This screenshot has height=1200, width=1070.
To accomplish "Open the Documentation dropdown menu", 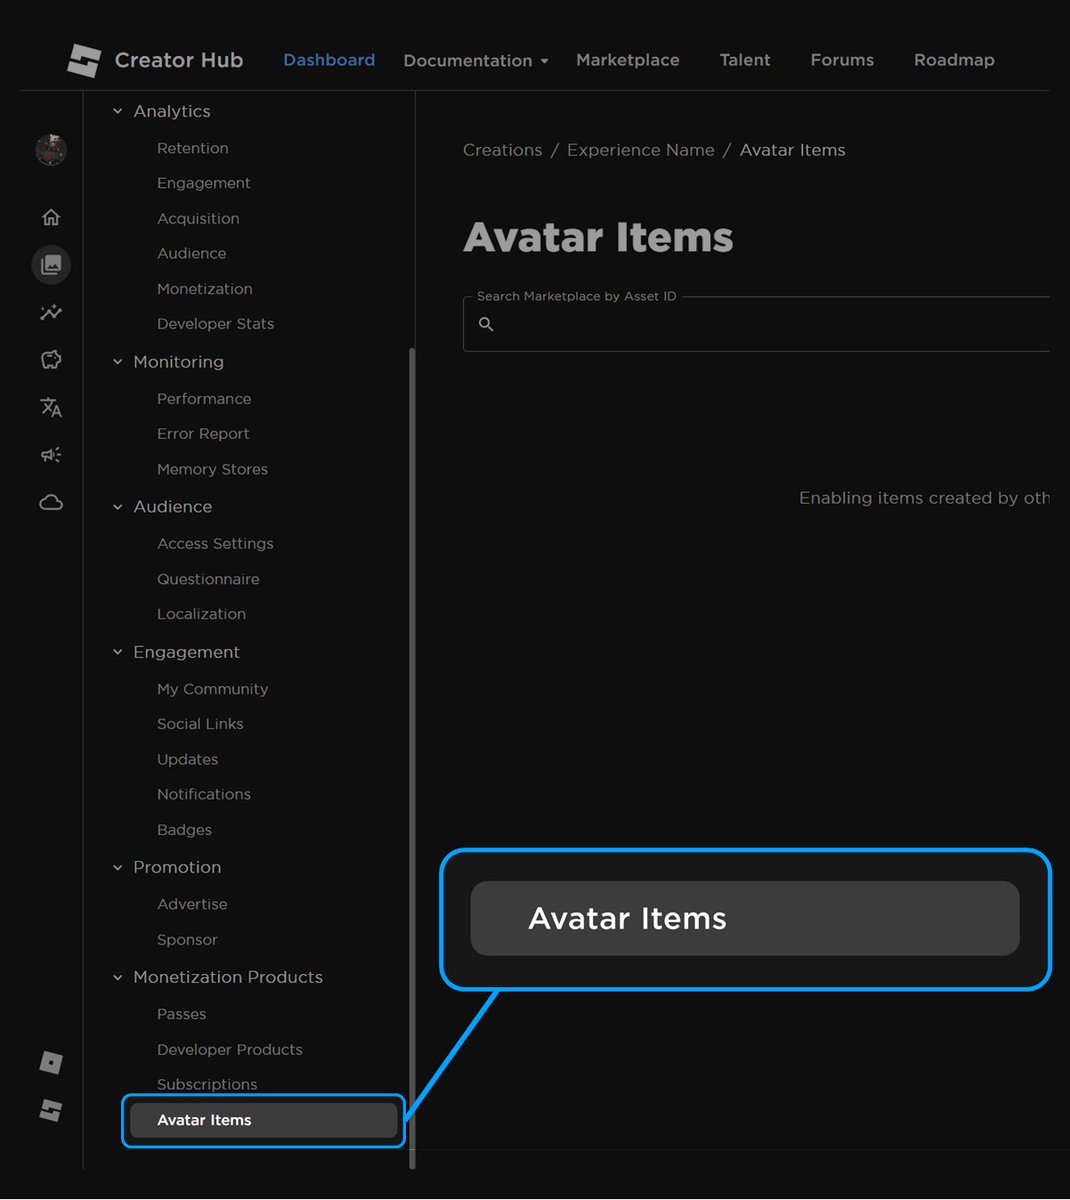I will coord(476,61).
